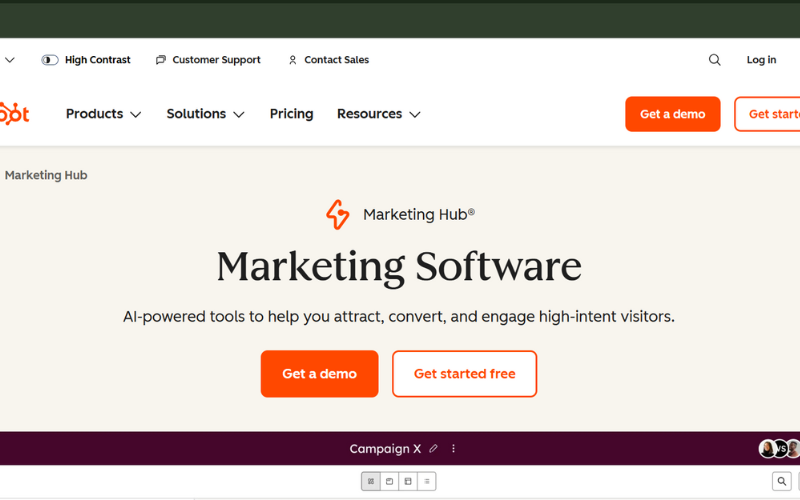Toggle the High Contrast switch
This screenshot has height=500, width=800.
click(50, 60)
